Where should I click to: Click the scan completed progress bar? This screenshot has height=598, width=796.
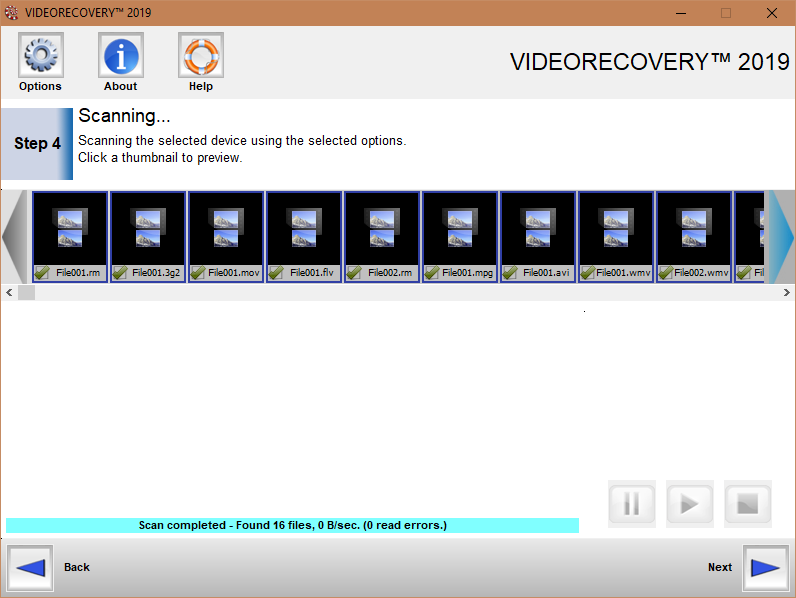[x=292, y=525]
